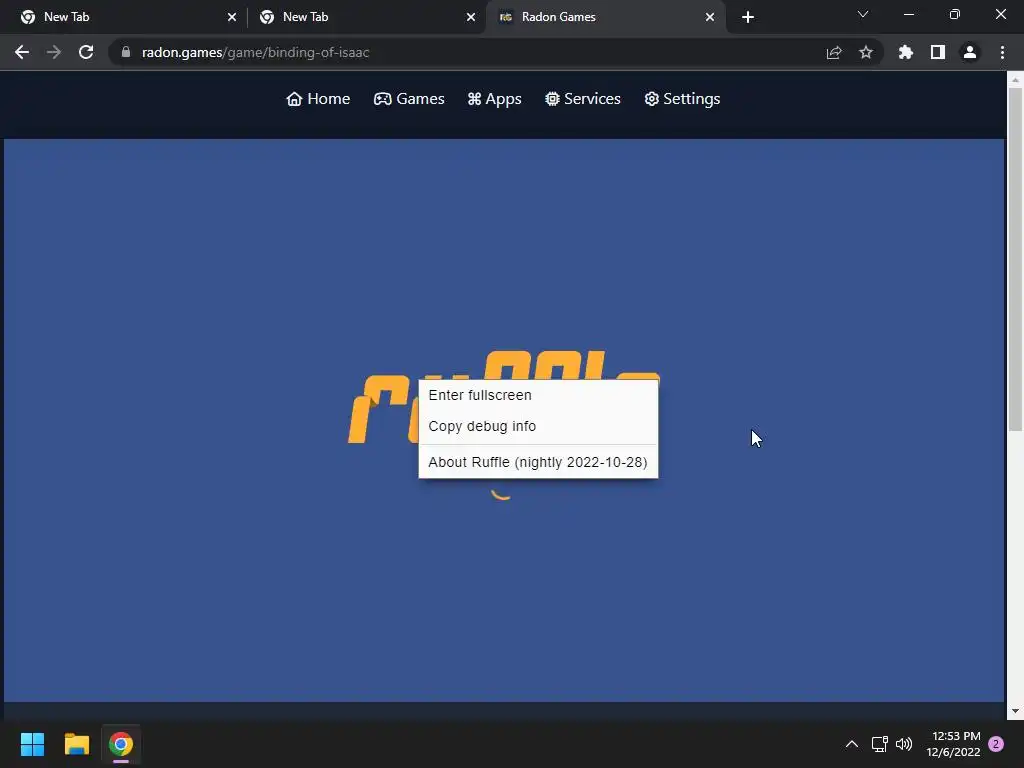View site info via lock icon
This screenshot has width=1024, height=768.
[126, 52]
